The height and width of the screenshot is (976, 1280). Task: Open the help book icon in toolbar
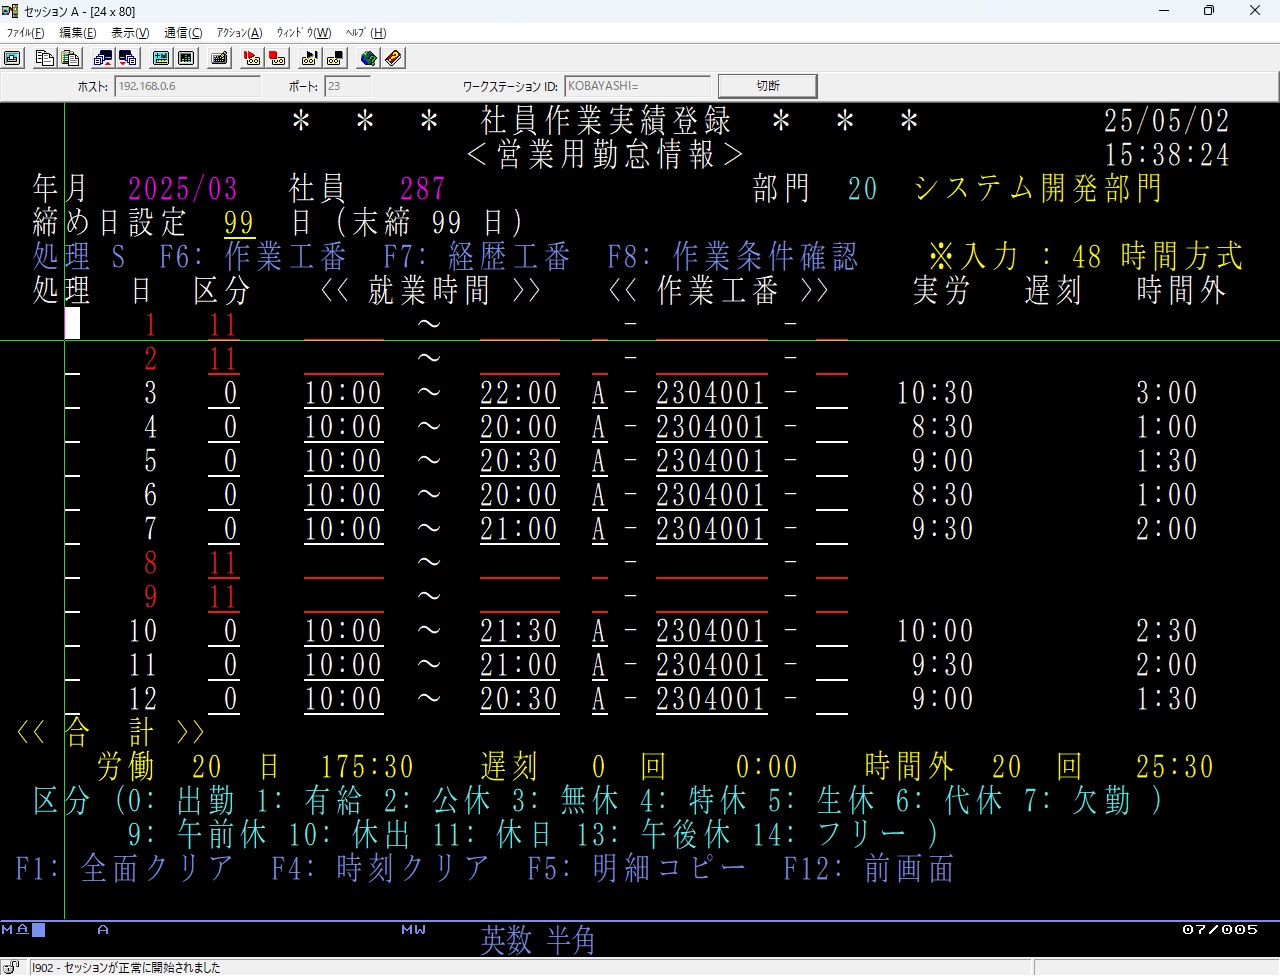point(393,58)
